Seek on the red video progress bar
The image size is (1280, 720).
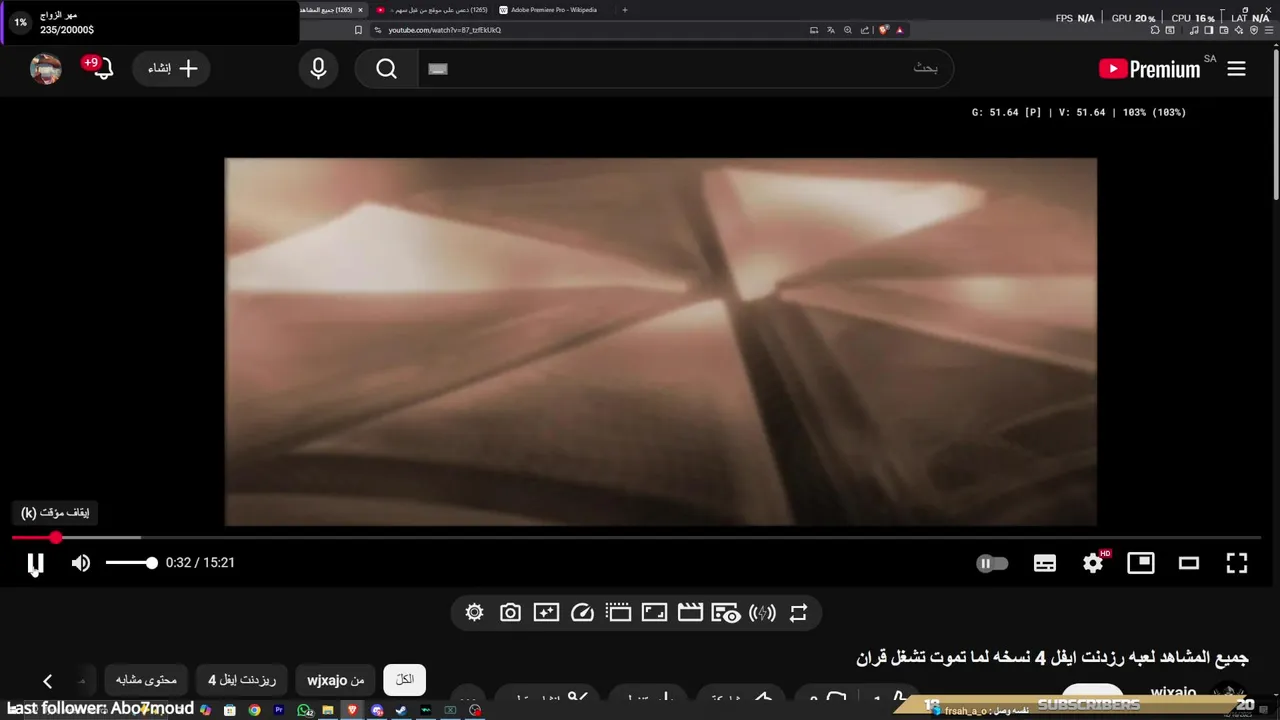(636, 538)
